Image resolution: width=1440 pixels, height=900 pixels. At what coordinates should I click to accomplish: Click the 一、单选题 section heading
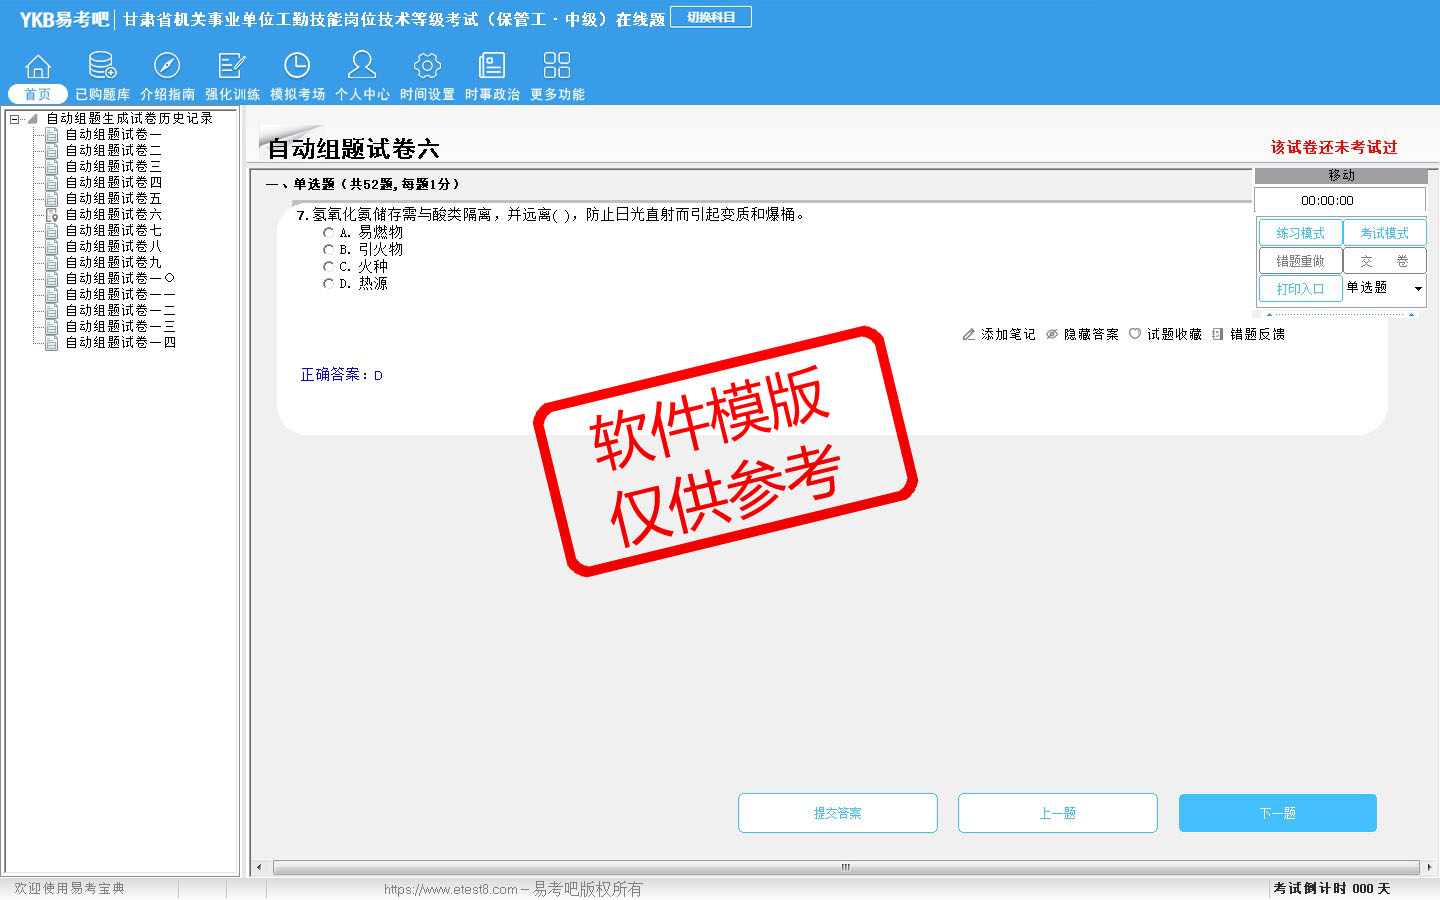coord(363,184)
